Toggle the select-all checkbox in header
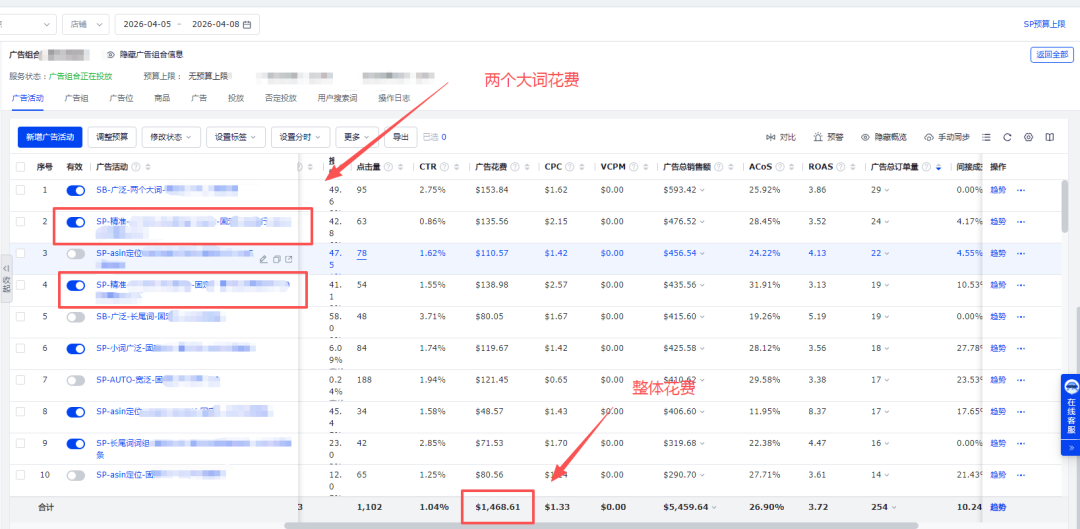The image size is (1080, 529). point(21,167)
